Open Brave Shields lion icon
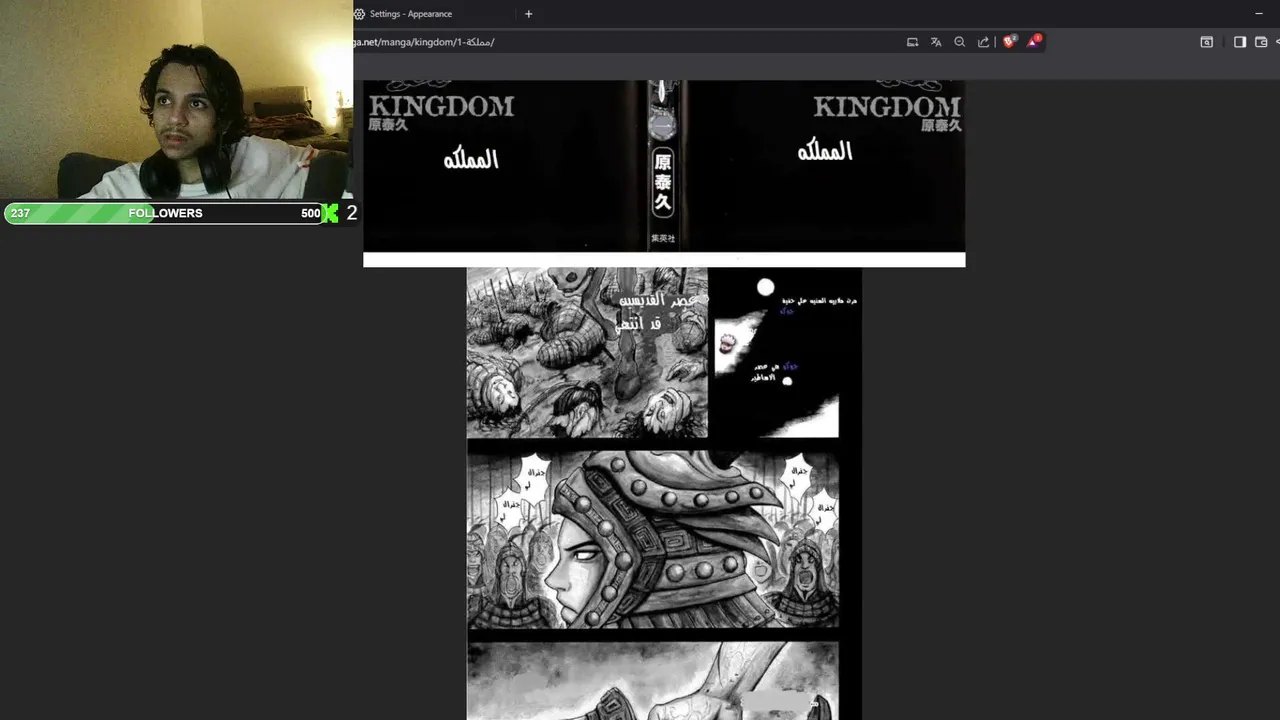1280x720 pixels. (x=1009, y=41)
